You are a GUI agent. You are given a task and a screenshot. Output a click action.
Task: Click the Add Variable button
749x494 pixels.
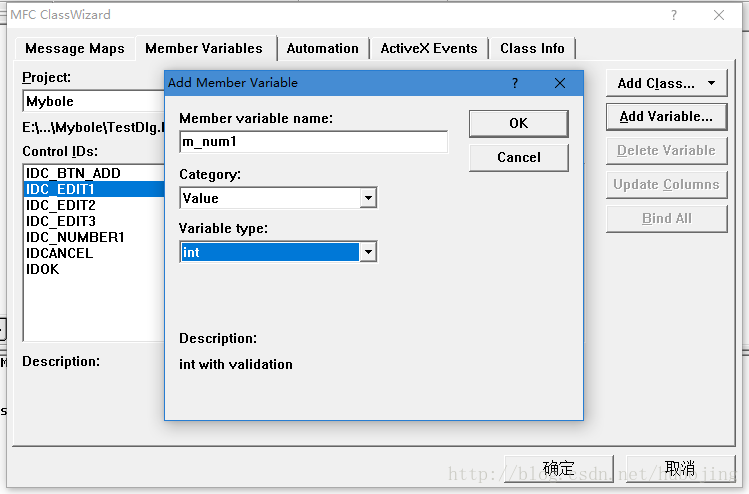(x=665, y=116)
